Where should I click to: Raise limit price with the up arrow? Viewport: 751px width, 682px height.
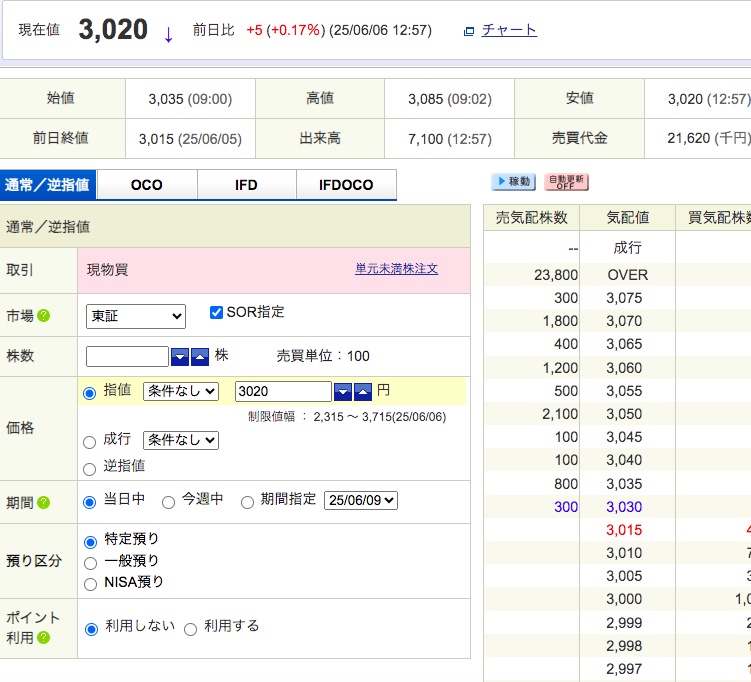[x=363, y=392]
